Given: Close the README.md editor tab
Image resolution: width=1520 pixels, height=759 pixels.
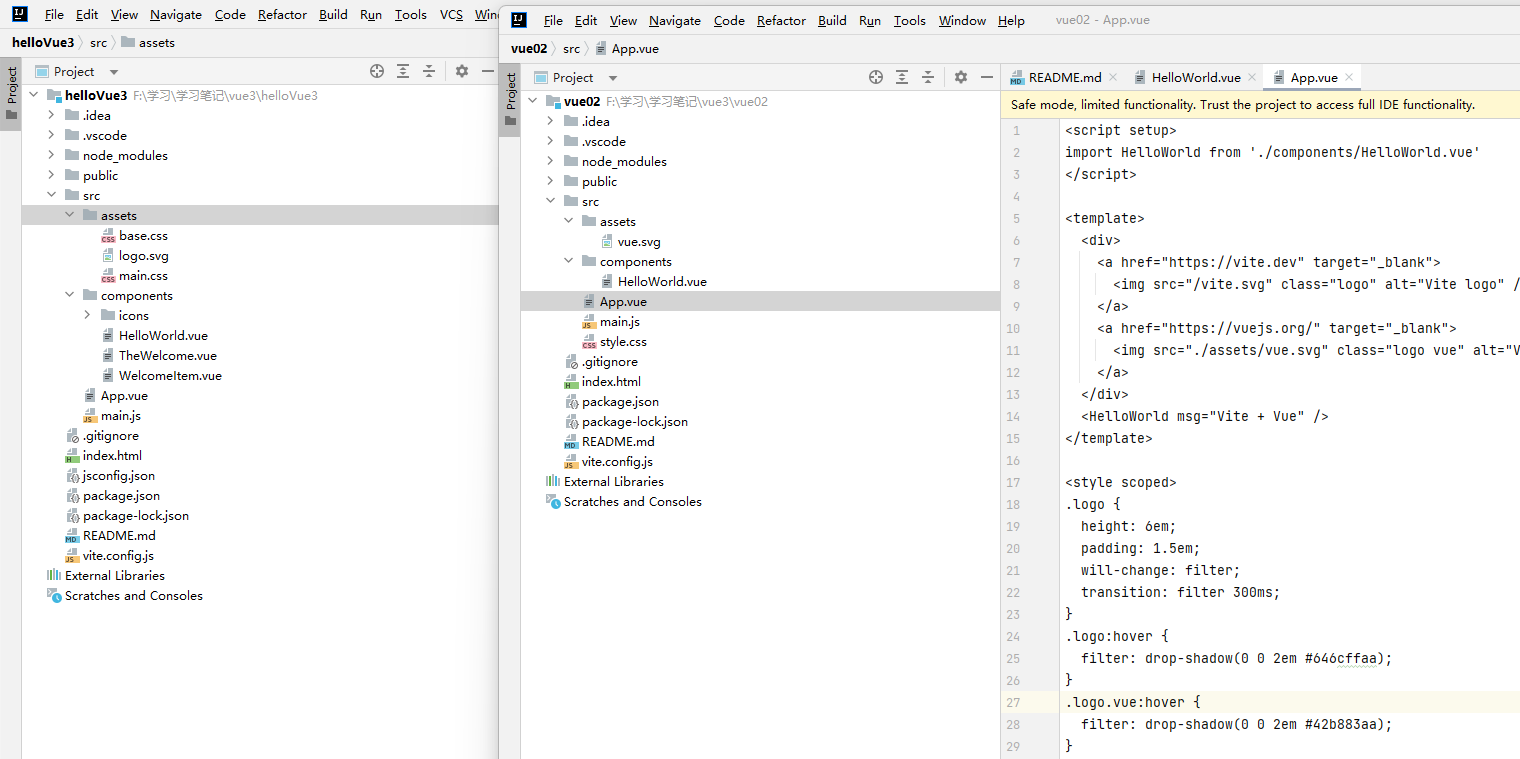Looking at the screenshot, I should pos(1112,77).
